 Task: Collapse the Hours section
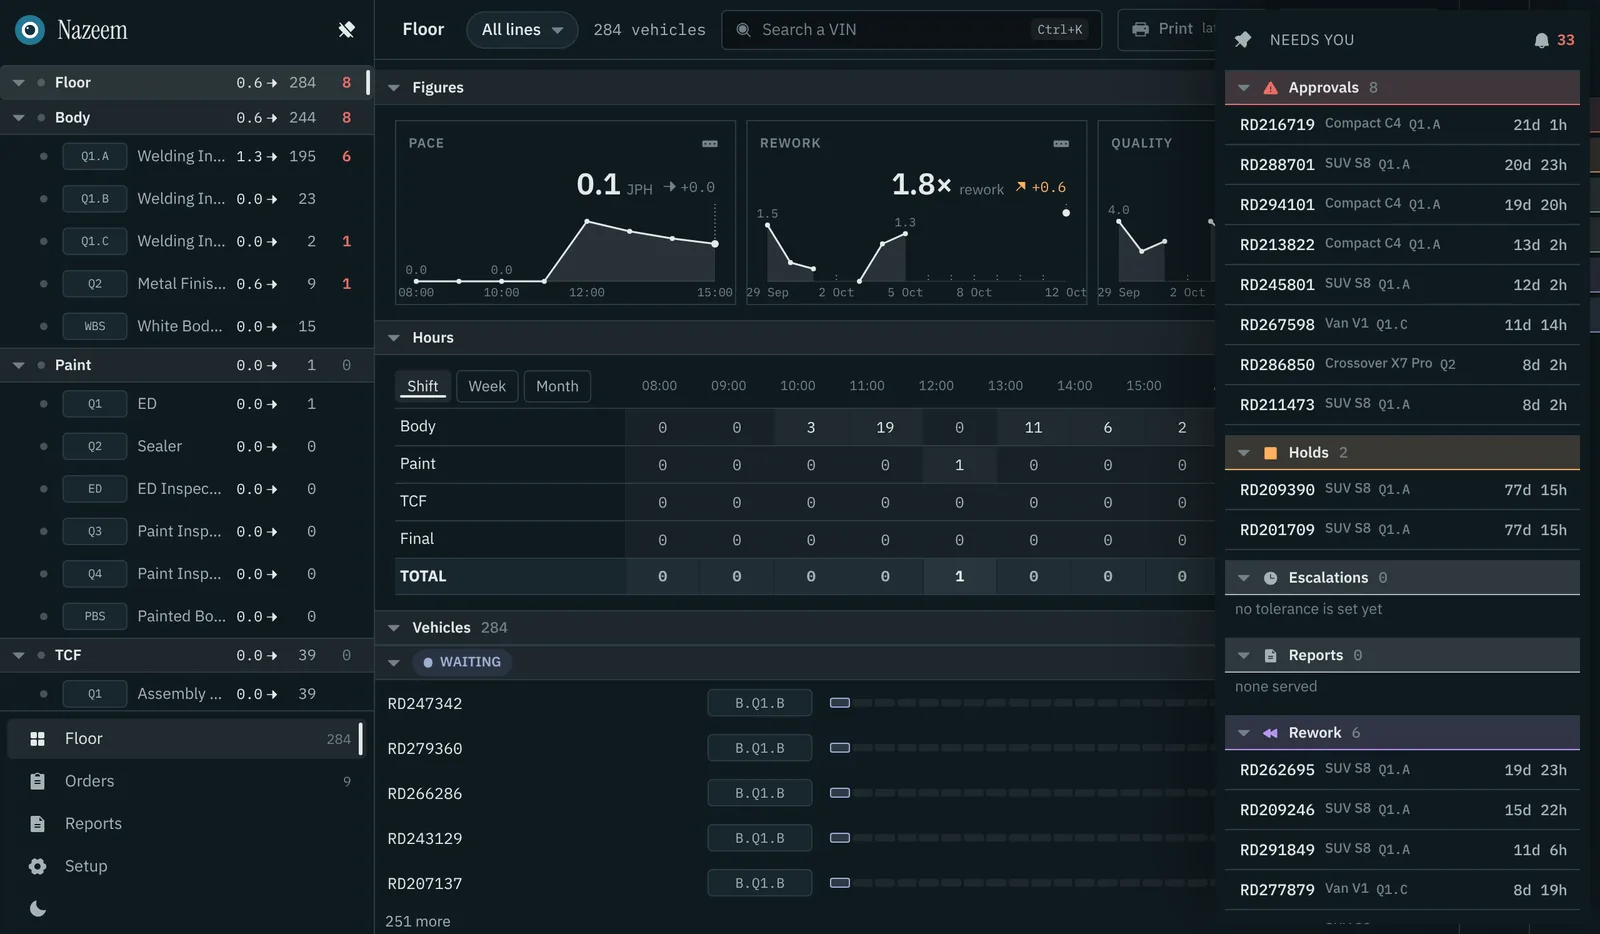(394, 338)
